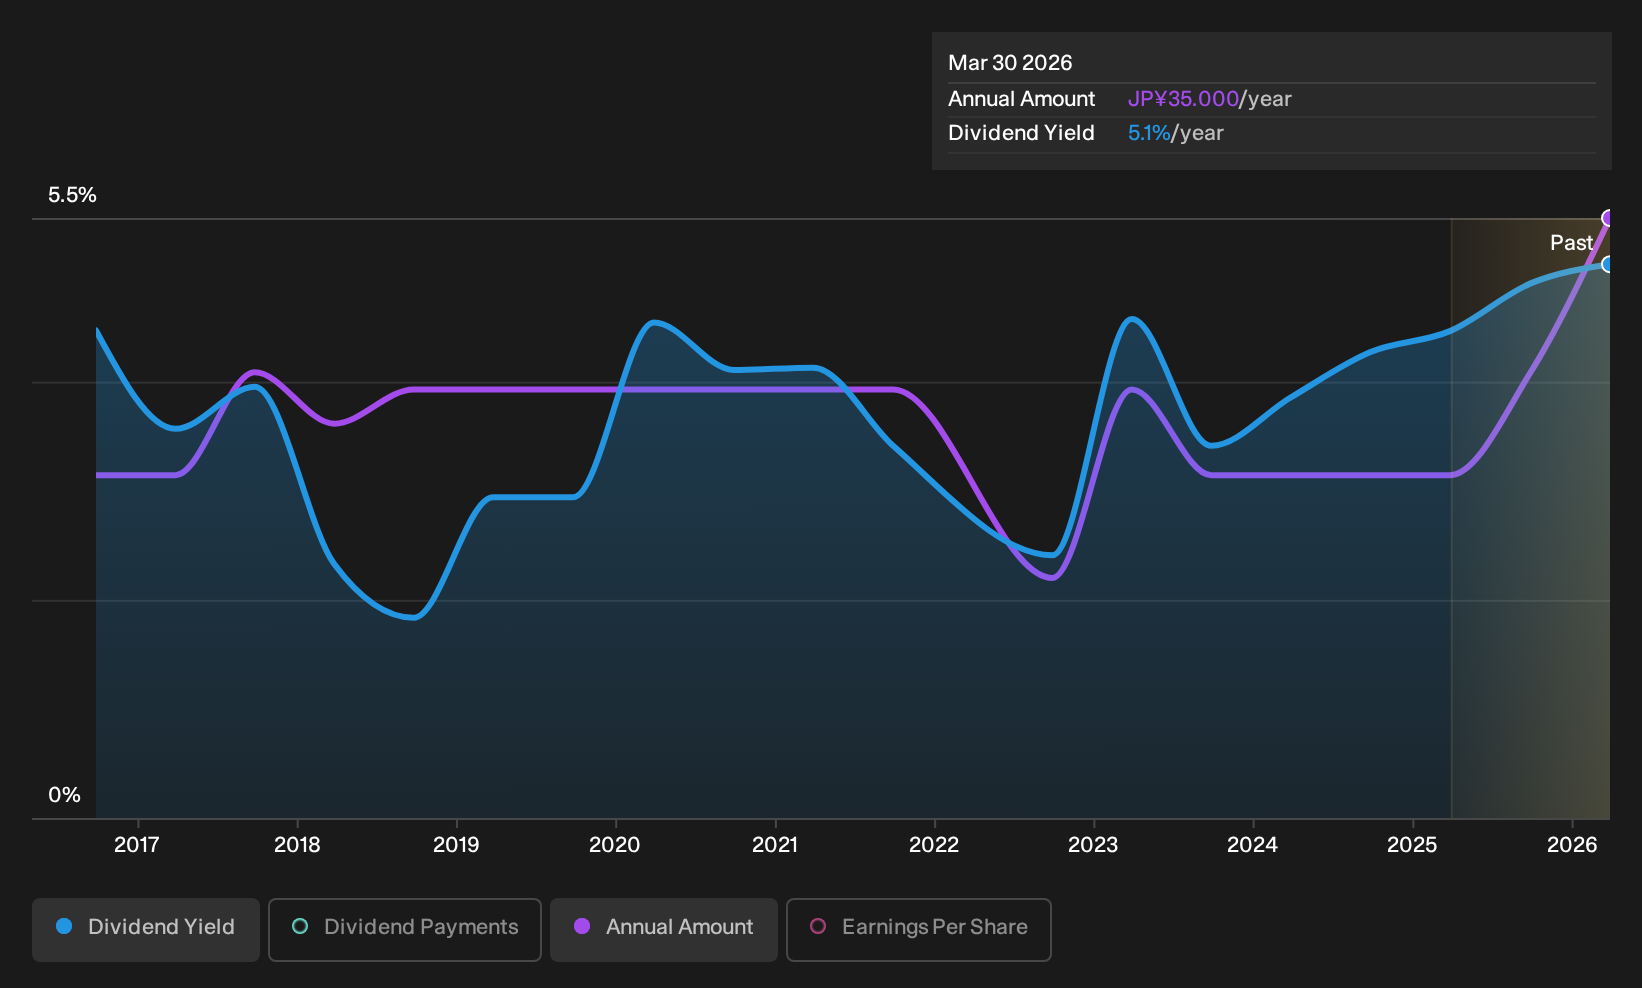1642x988 pixels.
Task: Click the Mar 30 2026 tooltip date
Action: pos(1010,63)
